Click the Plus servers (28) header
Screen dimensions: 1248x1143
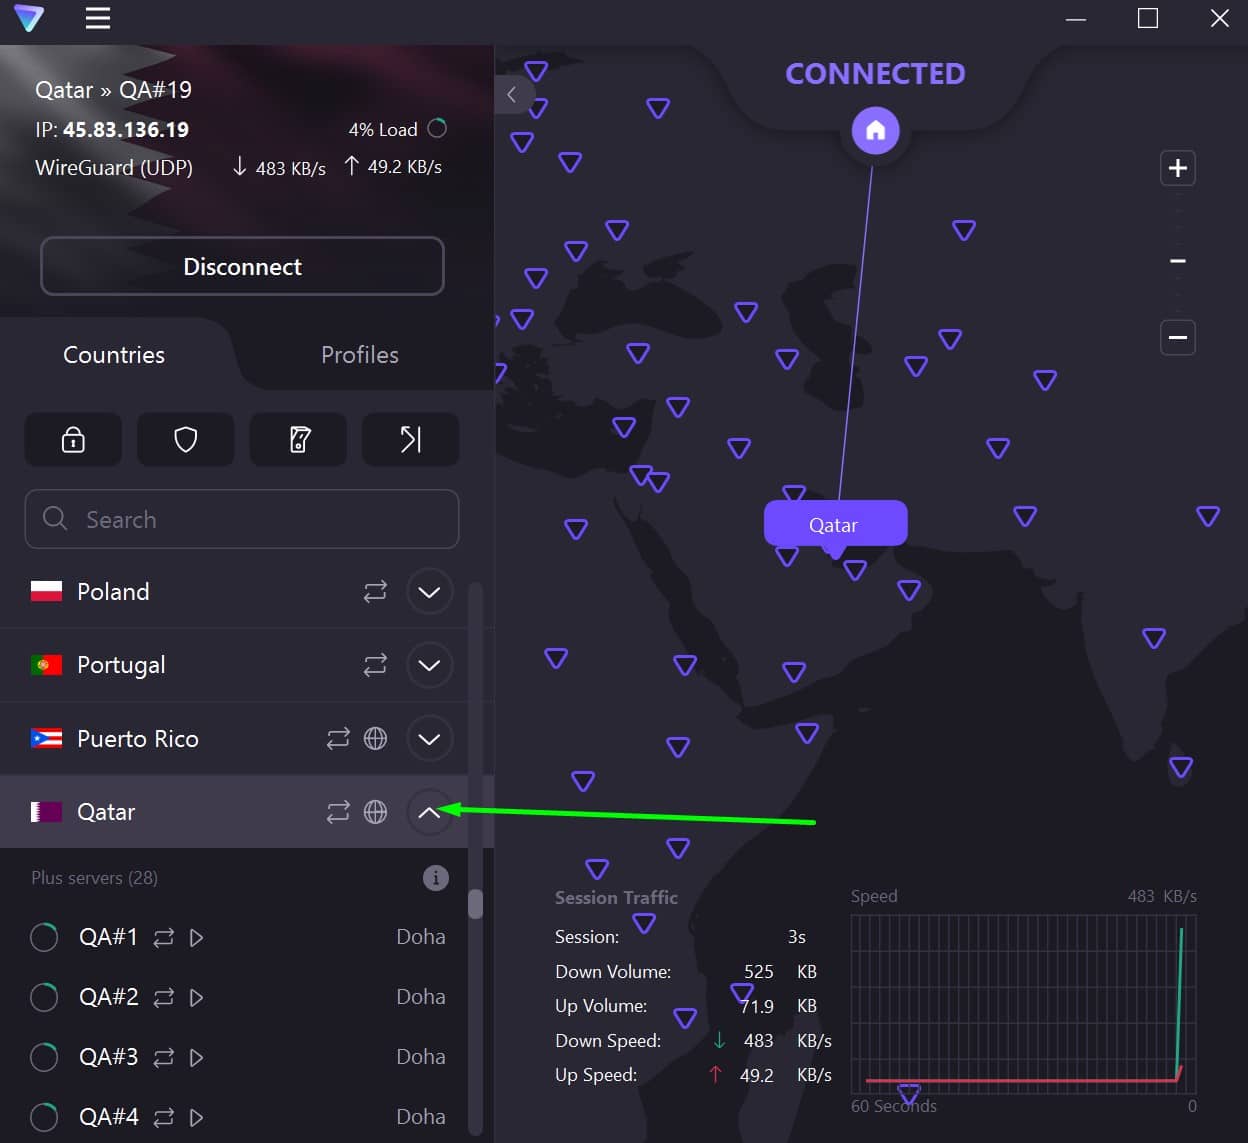pyautogui.click(x=94, y=878)
